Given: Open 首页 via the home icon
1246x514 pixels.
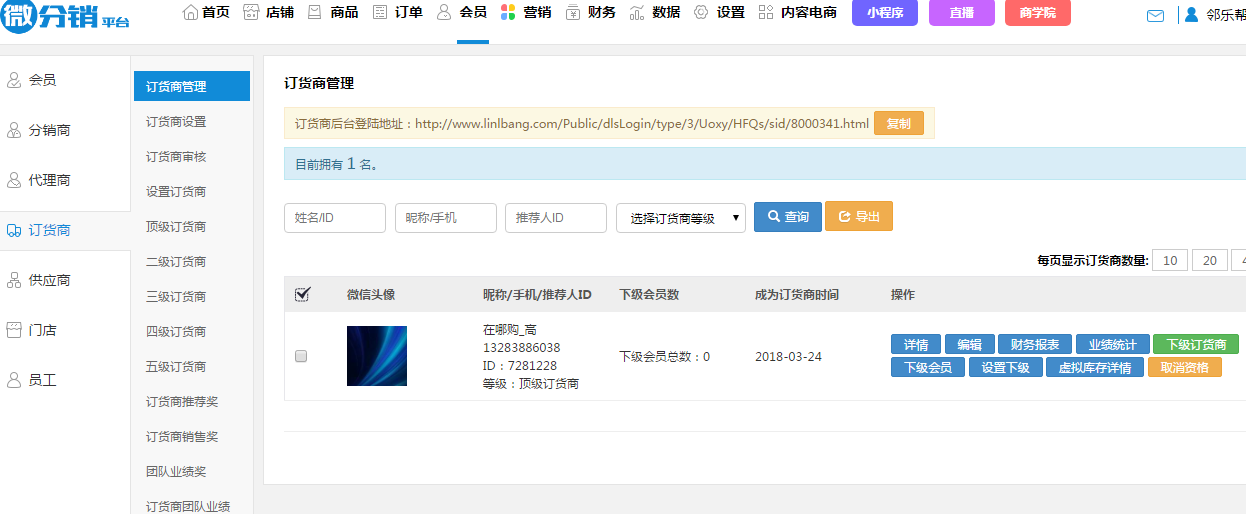Looking at the screenshot, I should [190, 13].
